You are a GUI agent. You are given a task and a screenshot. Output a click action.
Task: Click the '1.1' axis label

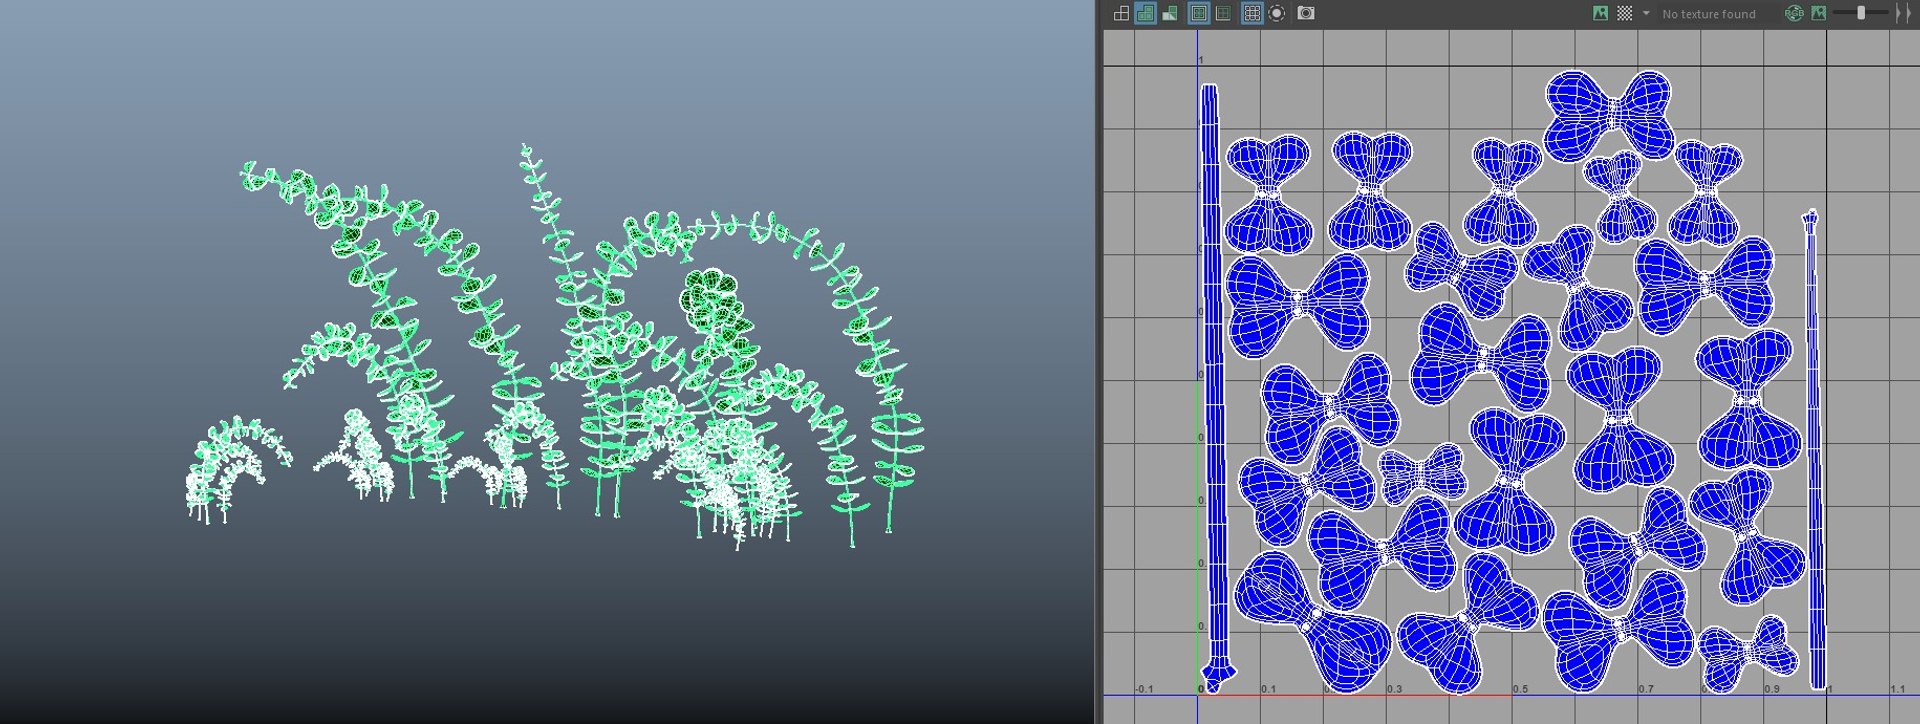pos(1898,689)
